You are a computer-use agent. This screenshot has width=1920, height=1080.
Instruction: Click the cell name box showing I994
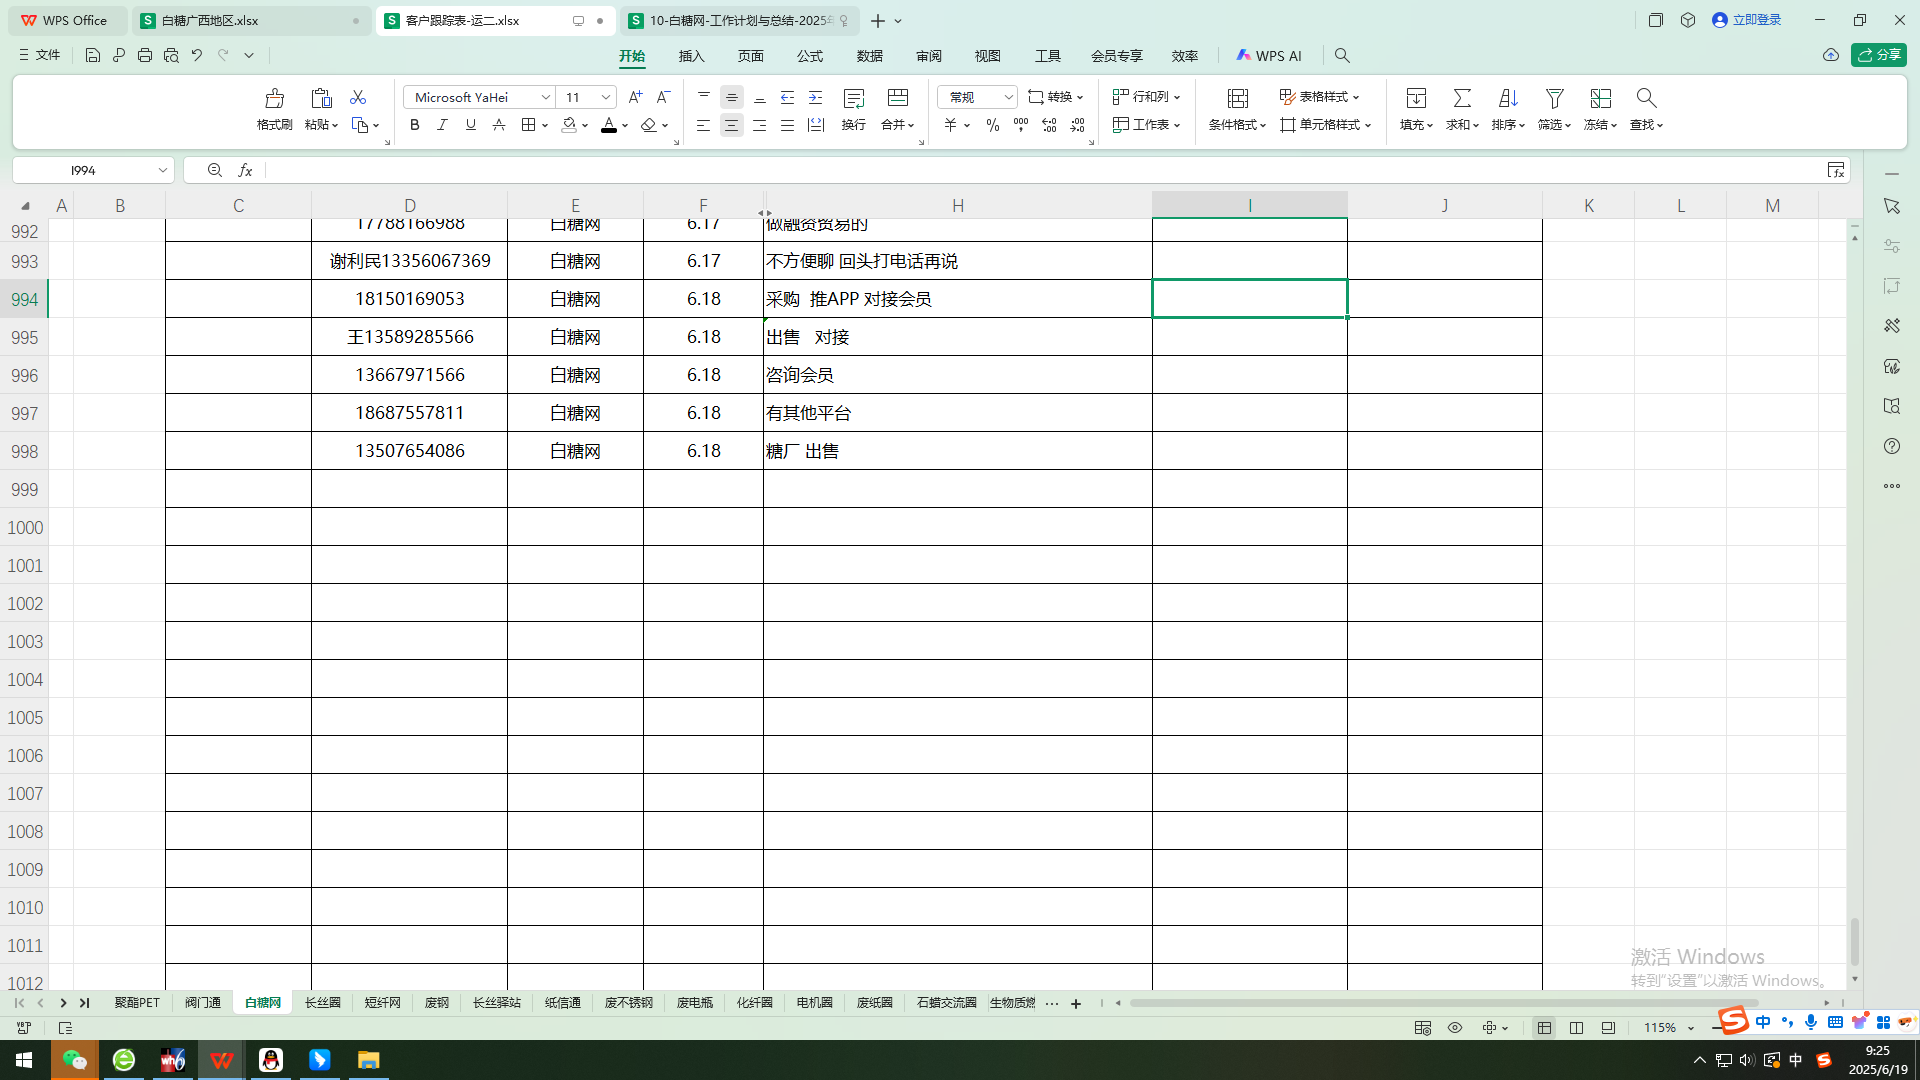84,170
